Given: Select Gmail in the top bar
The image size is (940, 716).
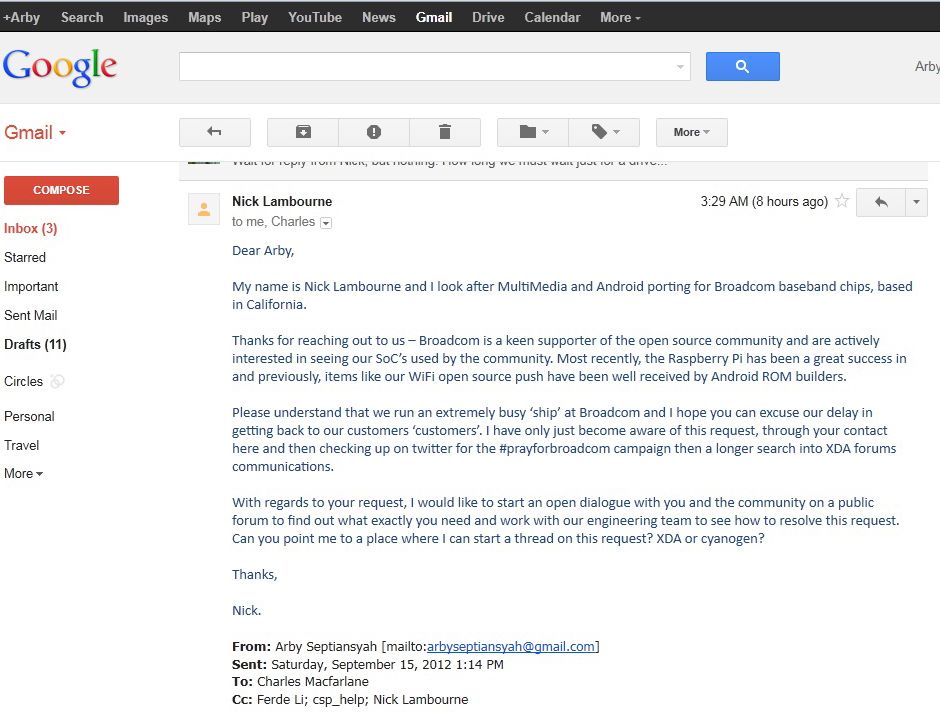Looking at the screenshot, I should pos(434,17).
